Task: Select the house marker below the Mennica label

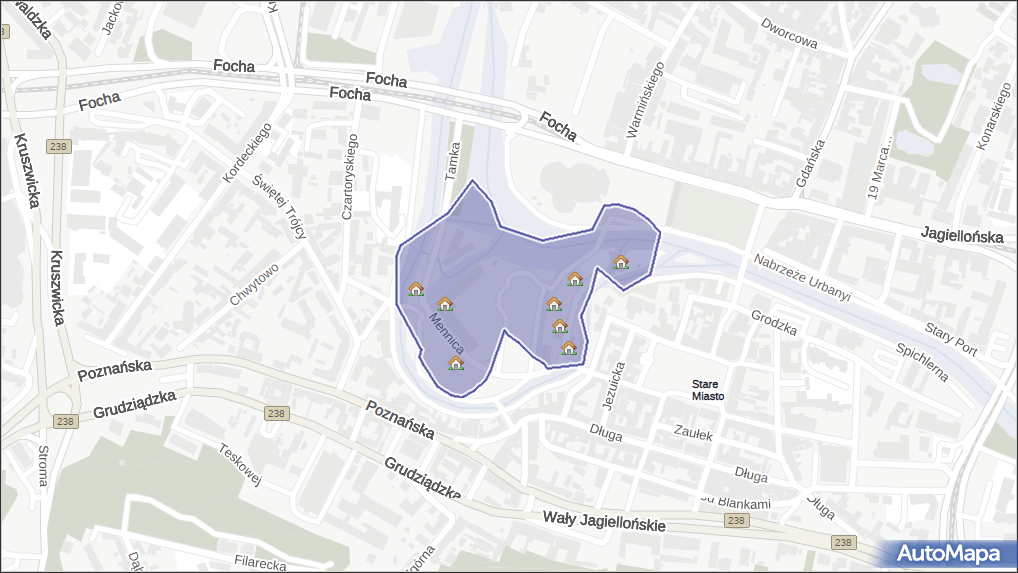Action: [456, 363]
